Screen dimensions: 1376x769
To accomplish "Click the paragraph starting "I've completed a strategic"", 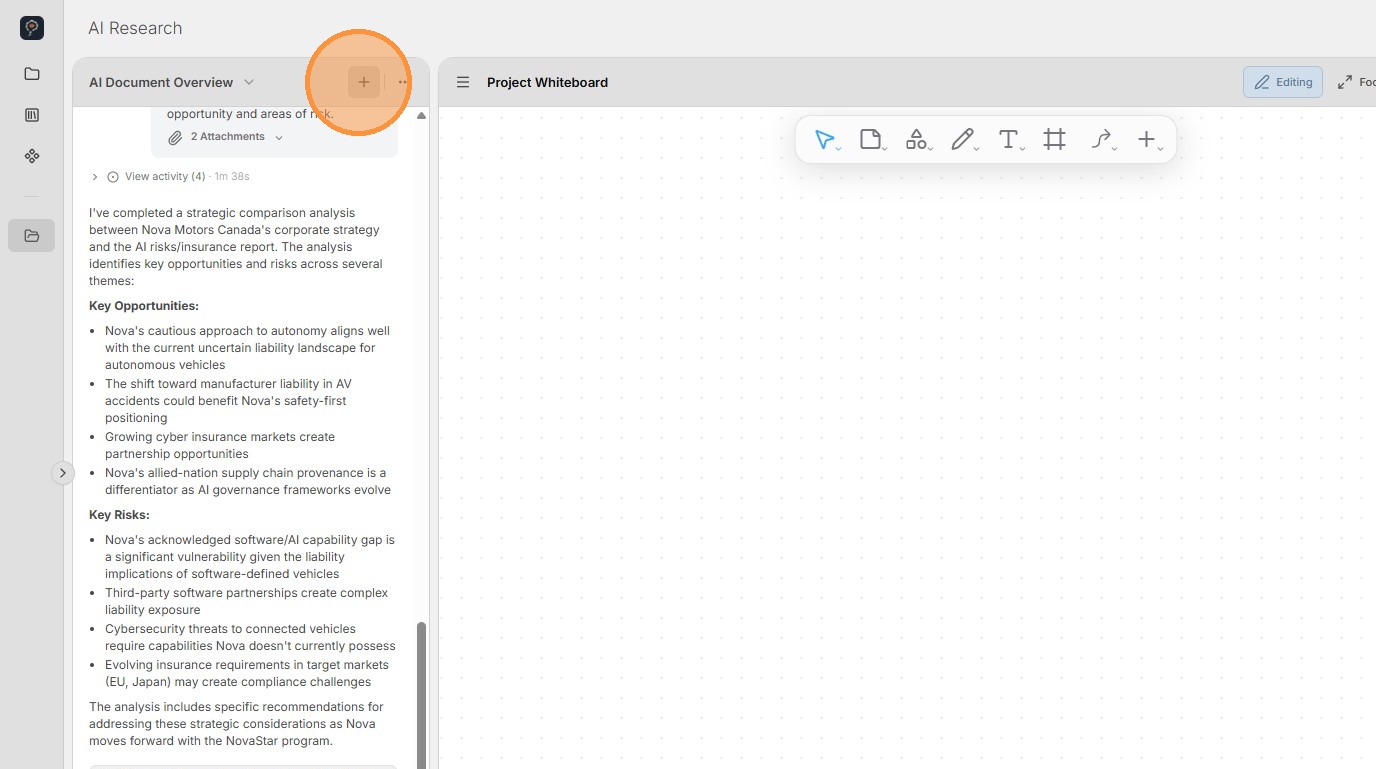I will pyautogui.click(x=236, y=247).
